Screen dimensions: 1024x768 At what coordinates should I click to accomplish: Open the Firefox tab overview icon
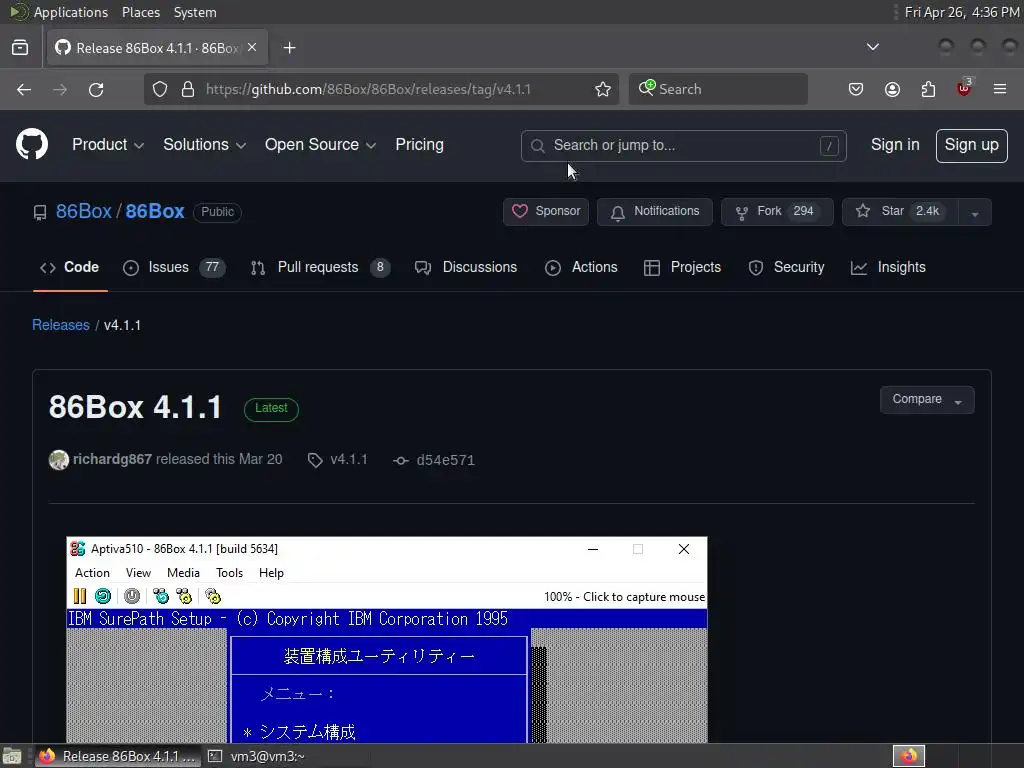point(20,48)
